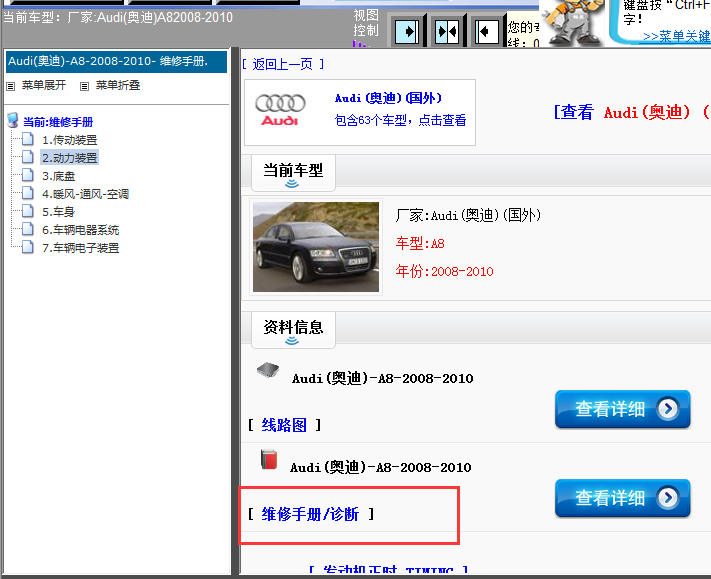Click the right-arrow view control icon

pyautogui.click(x=407, y=32)
